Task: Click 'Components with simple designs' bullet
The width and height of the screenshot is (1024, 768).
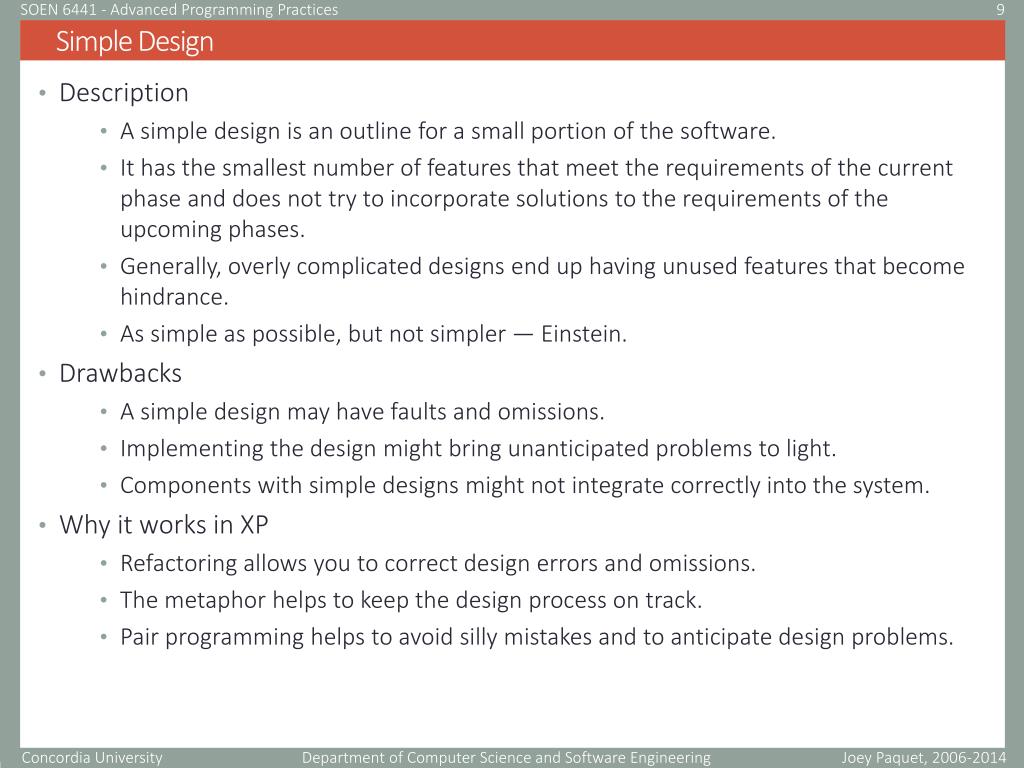Action: (524, 486)
